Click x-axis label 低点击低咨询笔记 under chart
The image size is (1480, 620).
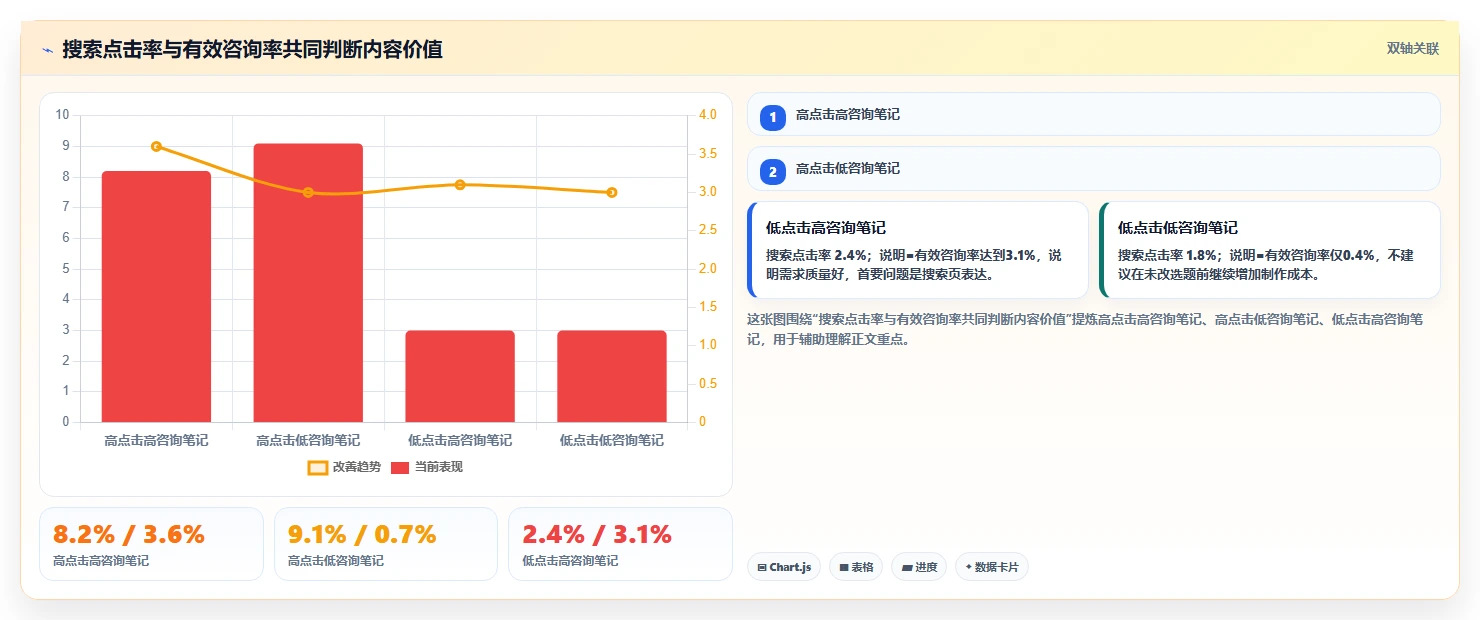tap(612, 440)
